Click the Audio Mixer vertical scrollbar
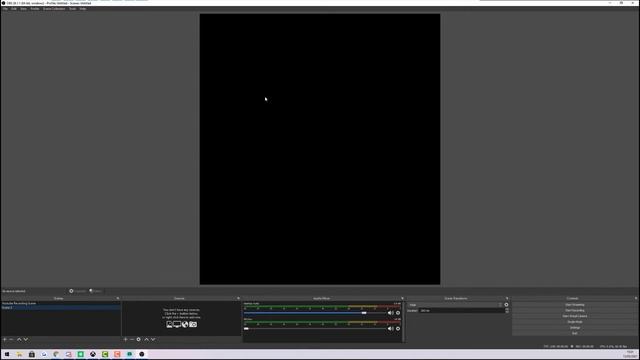This screenshot has height=360, width=640. [403, 322]
